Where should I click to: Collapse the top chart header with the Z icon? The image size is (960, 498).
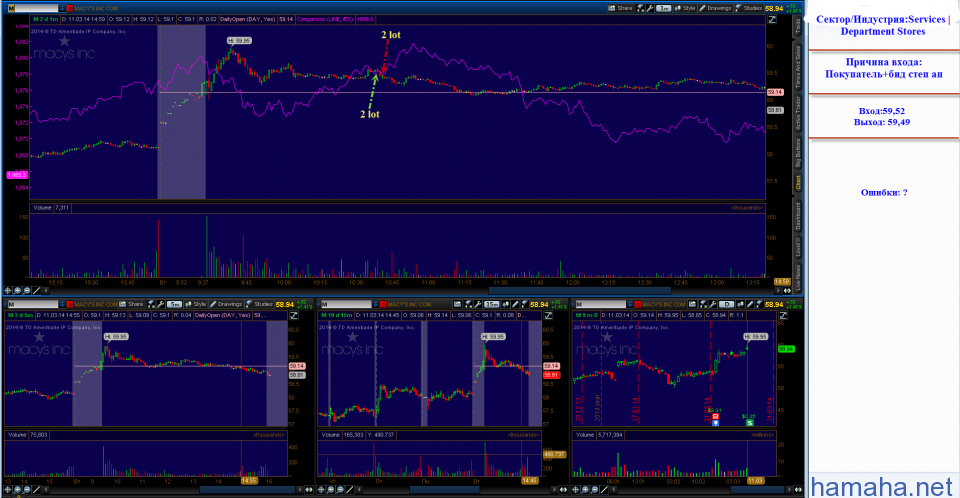[772, 20]
